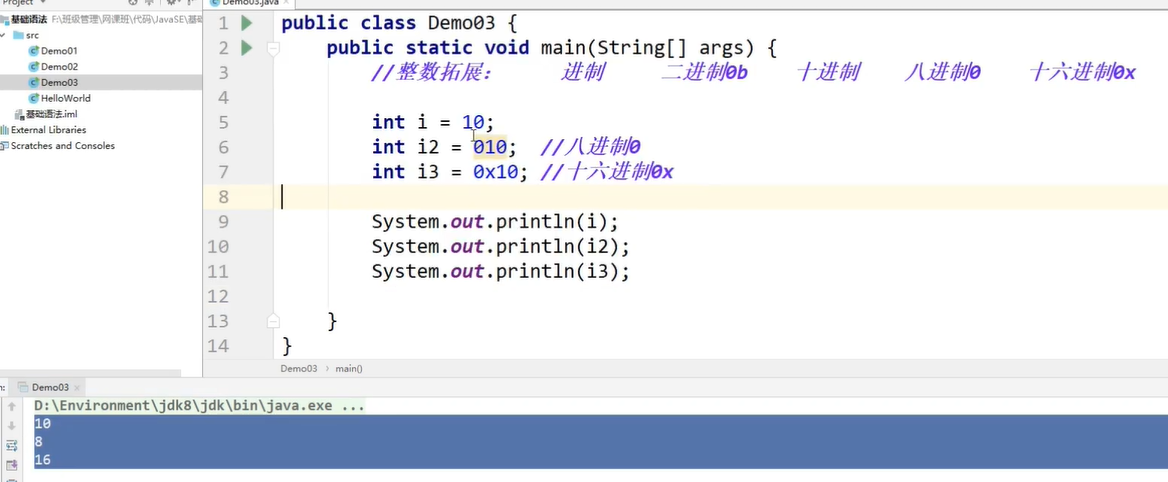Click the java.exe command line in console
1168x482 pixels.
click(199, 406)
